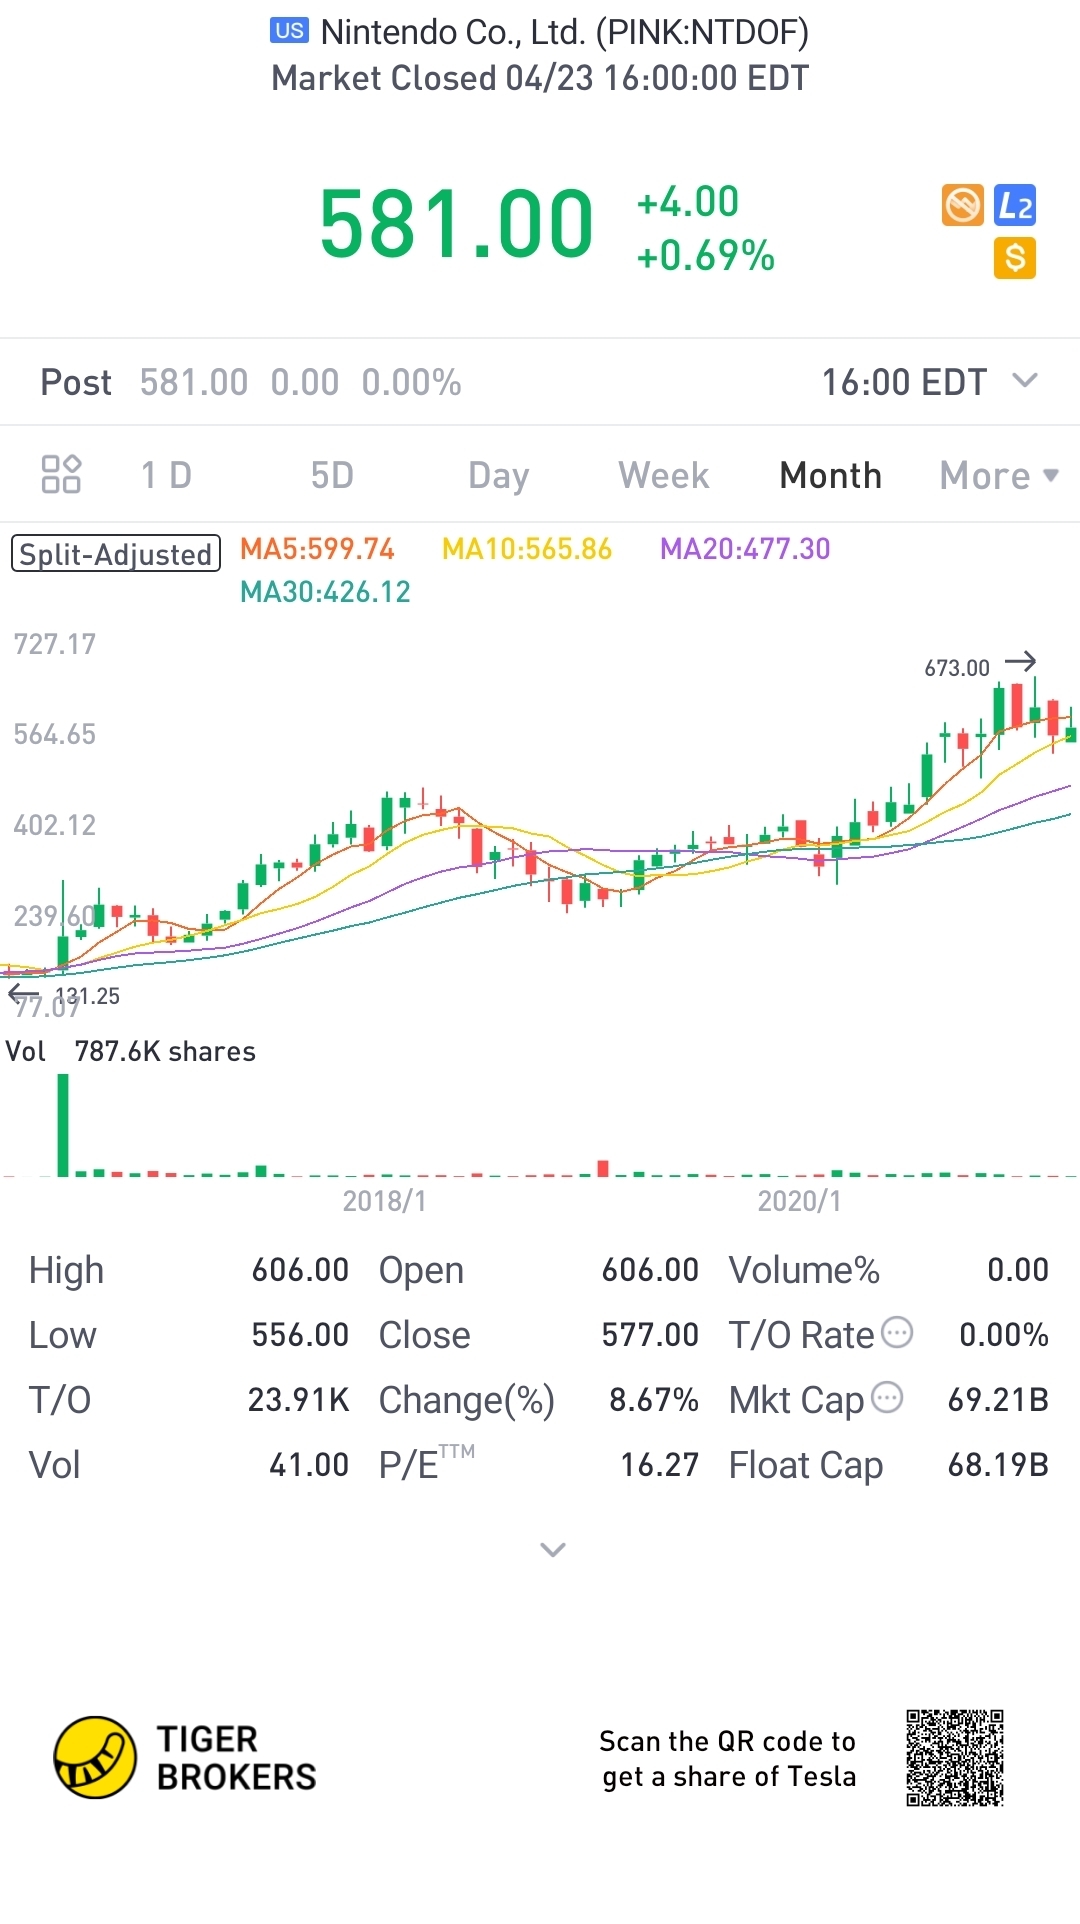
Task: Switch to the Week chart tab
Action: click(x=664, y=476)
